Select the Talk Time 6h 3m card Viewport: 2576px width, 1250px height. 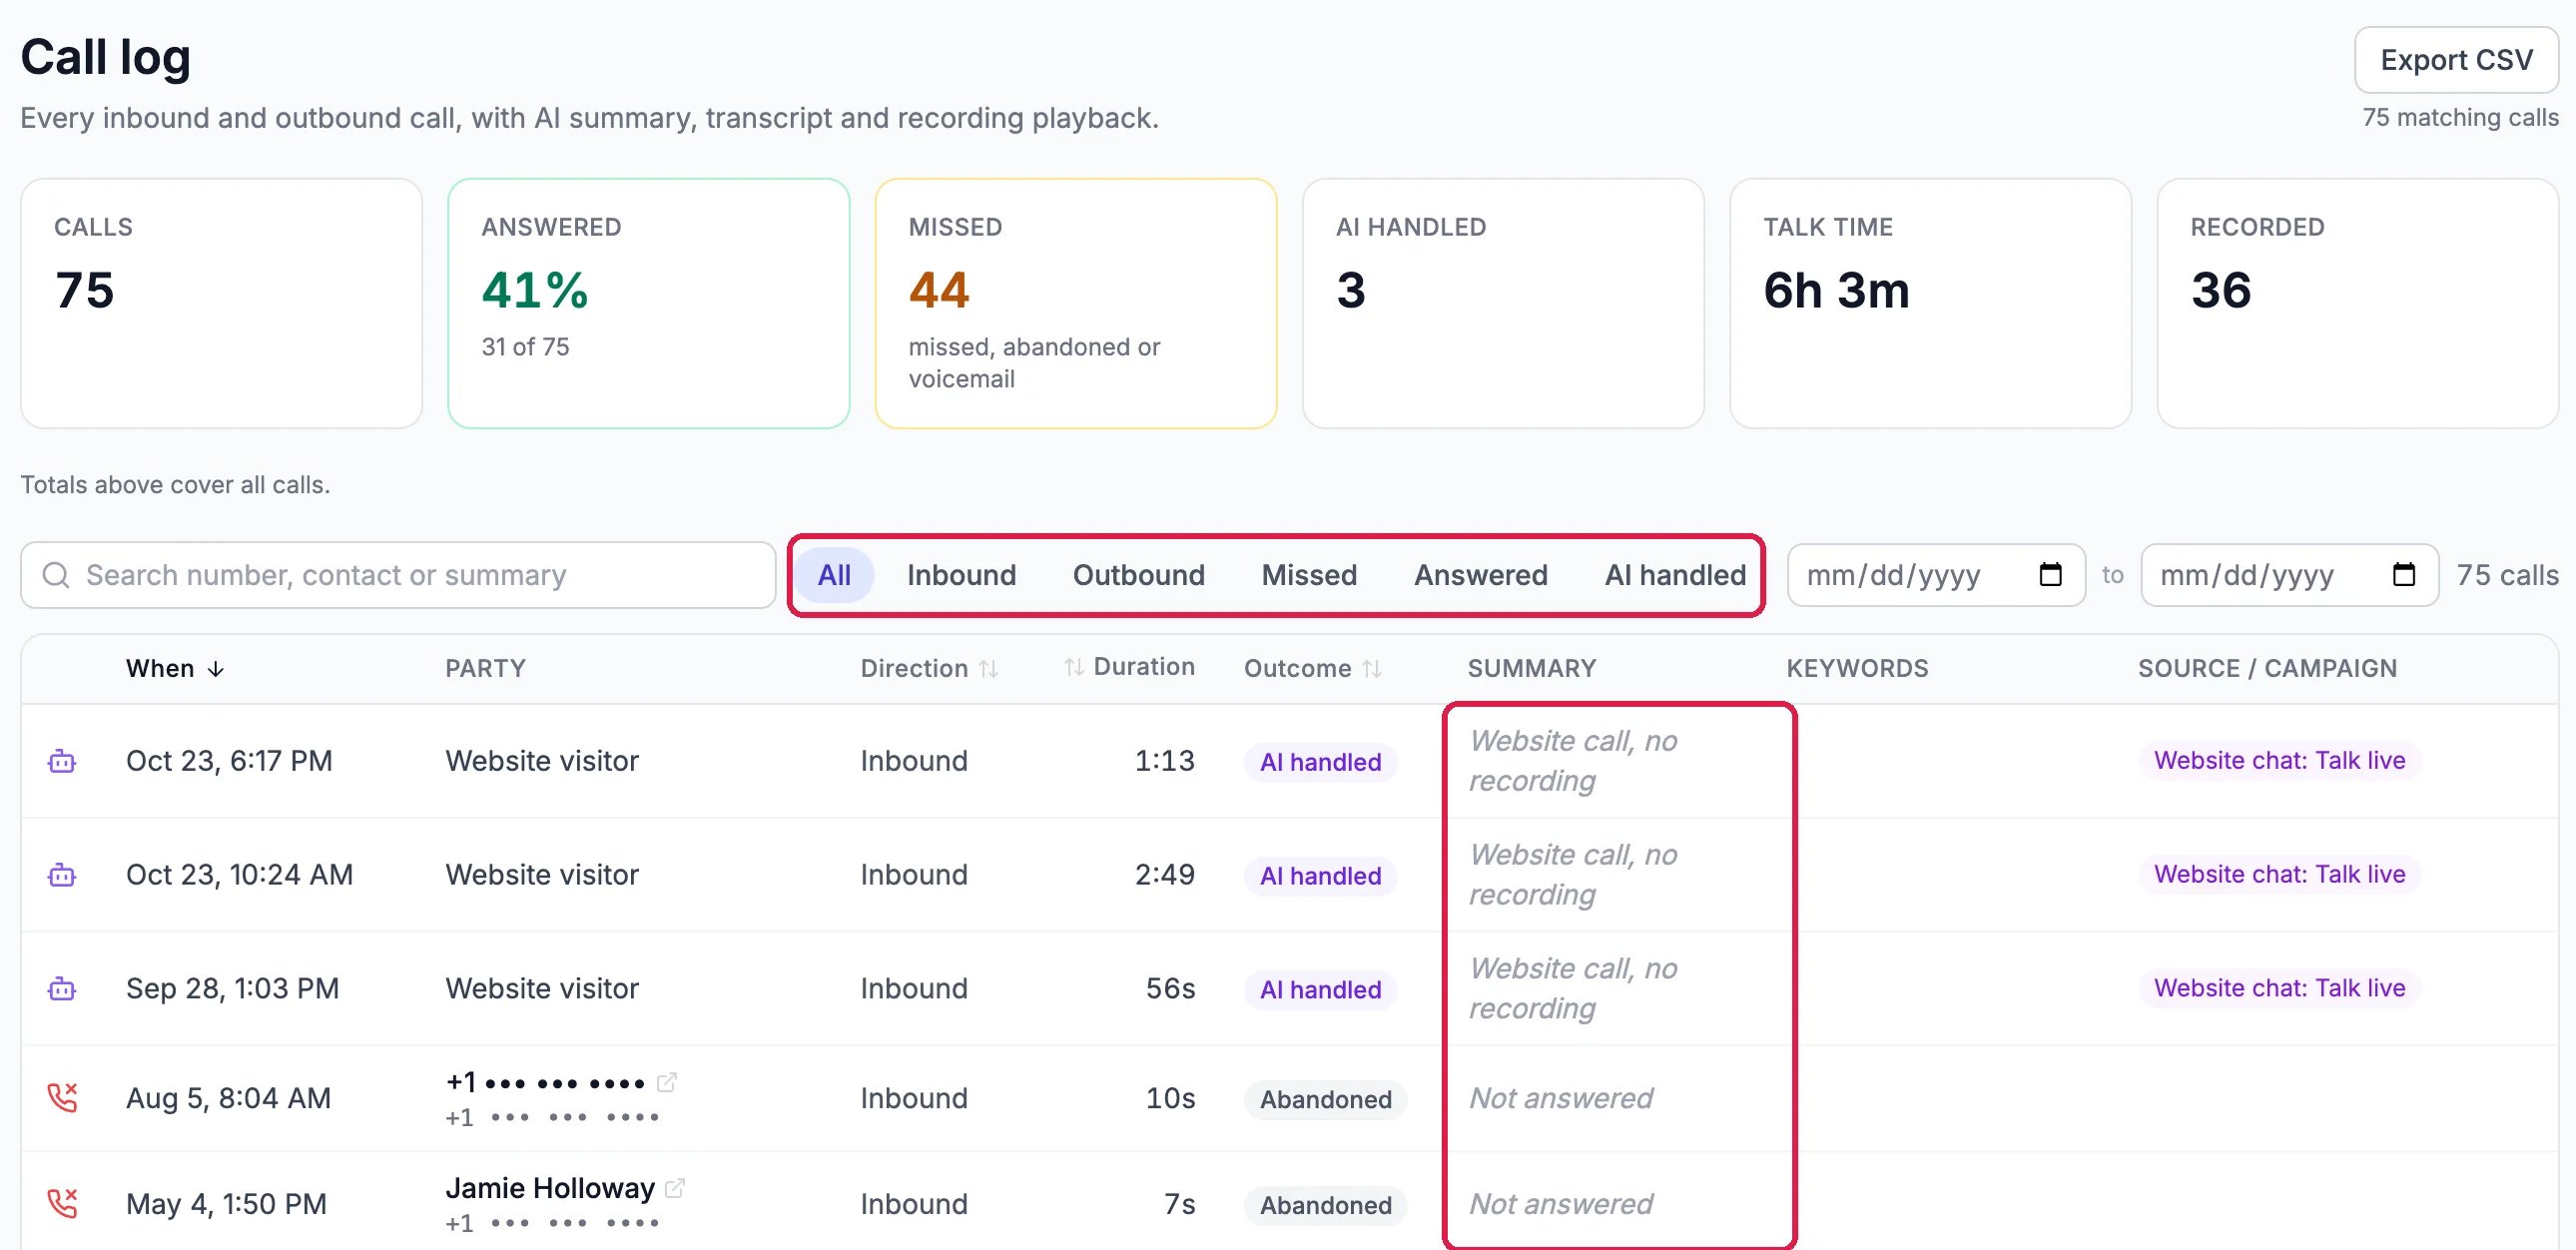[1930, 303]
